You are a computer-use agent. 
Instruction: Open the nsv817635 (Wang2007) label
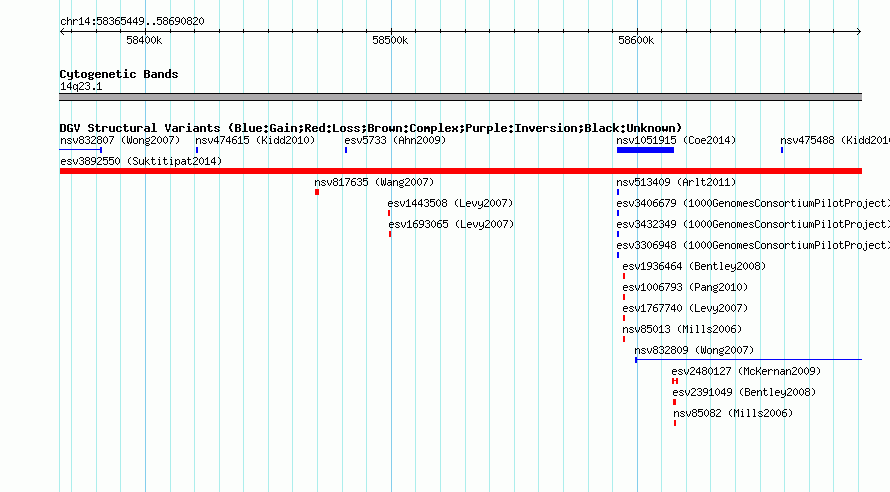(x=374, y=182)
